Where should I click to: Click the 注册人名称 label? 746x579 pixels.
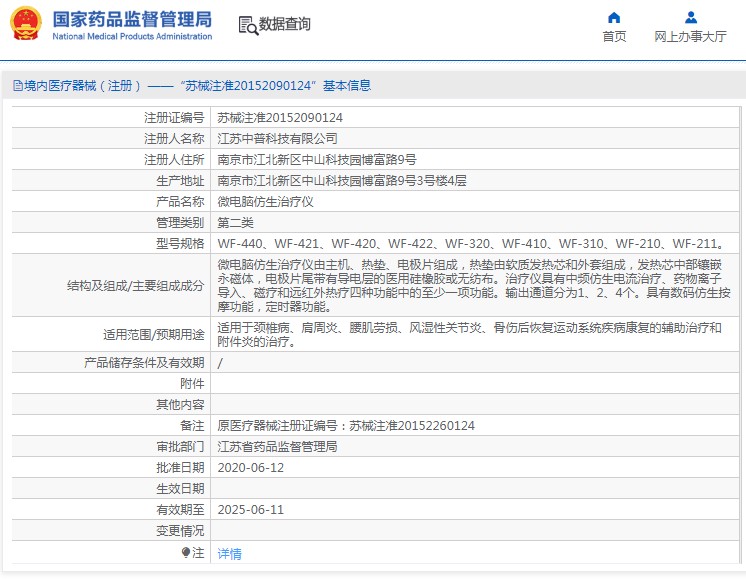click(174, 138)
